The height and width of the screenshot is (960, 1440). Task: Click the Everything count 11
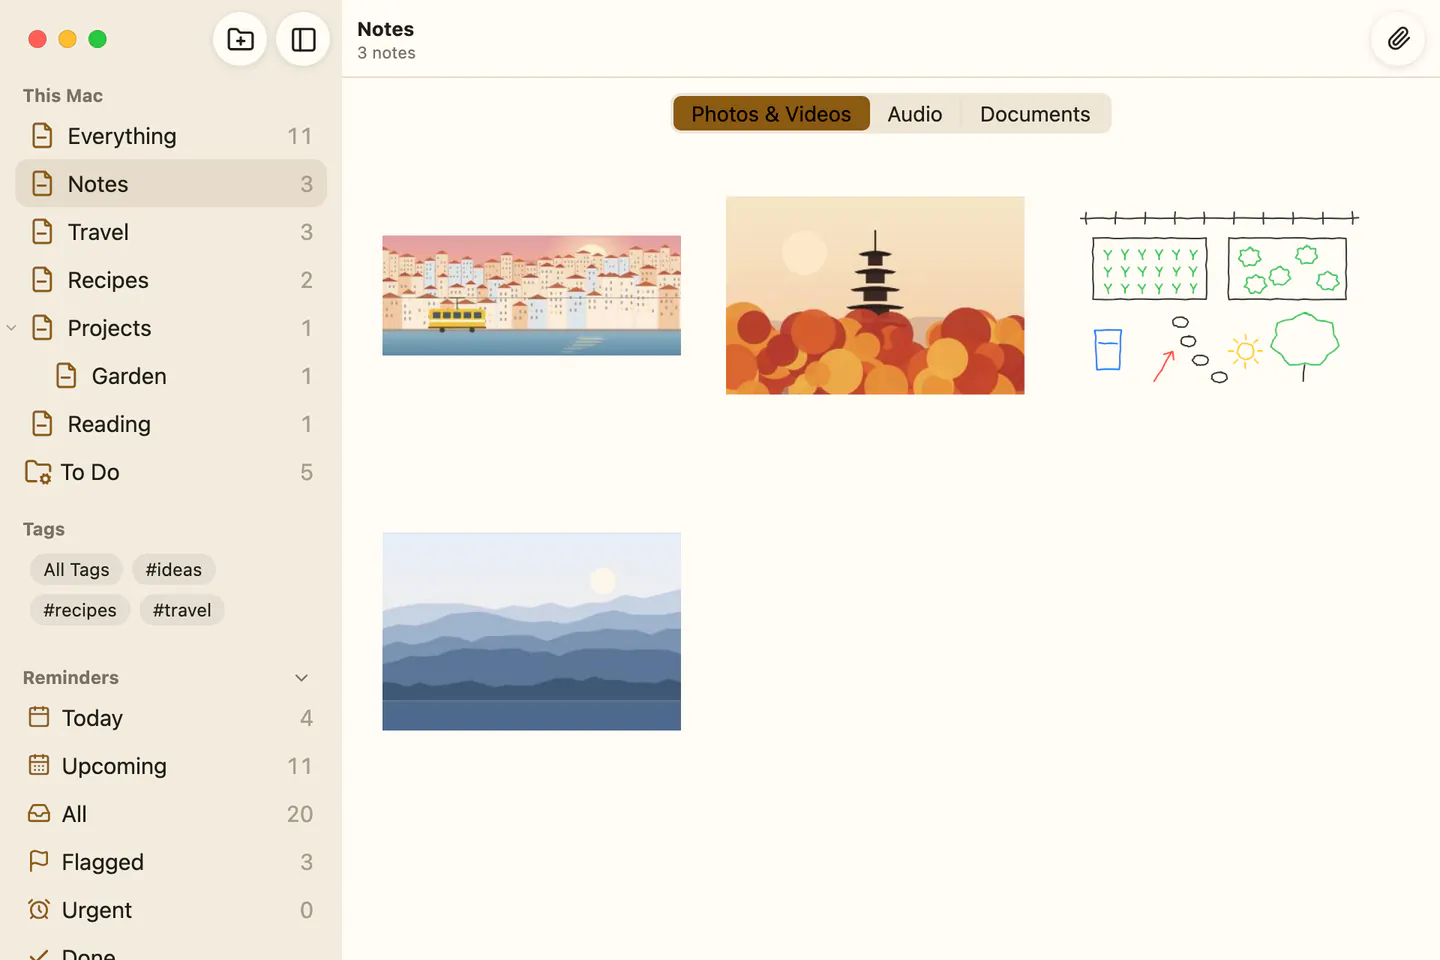(x=299, y=136)
